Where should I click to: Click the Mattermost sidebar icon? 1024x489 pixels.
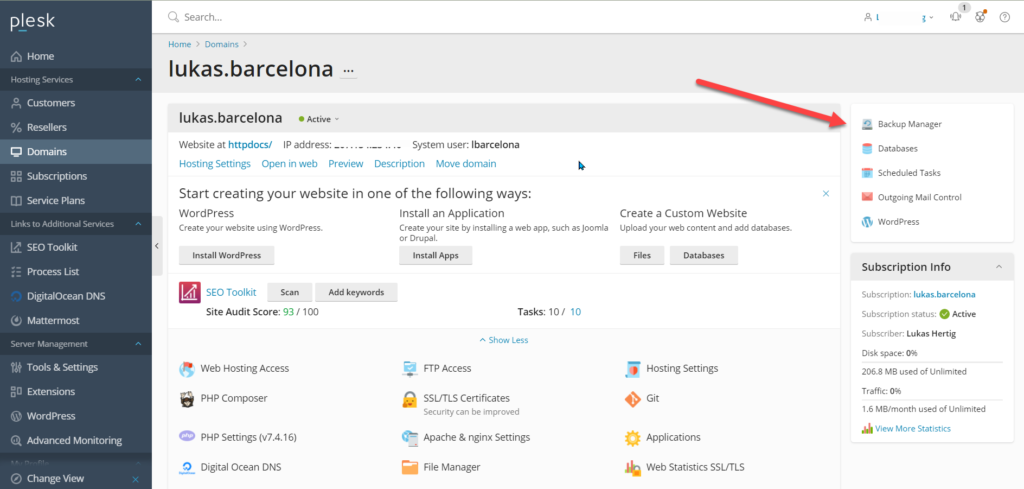point(17,321)
